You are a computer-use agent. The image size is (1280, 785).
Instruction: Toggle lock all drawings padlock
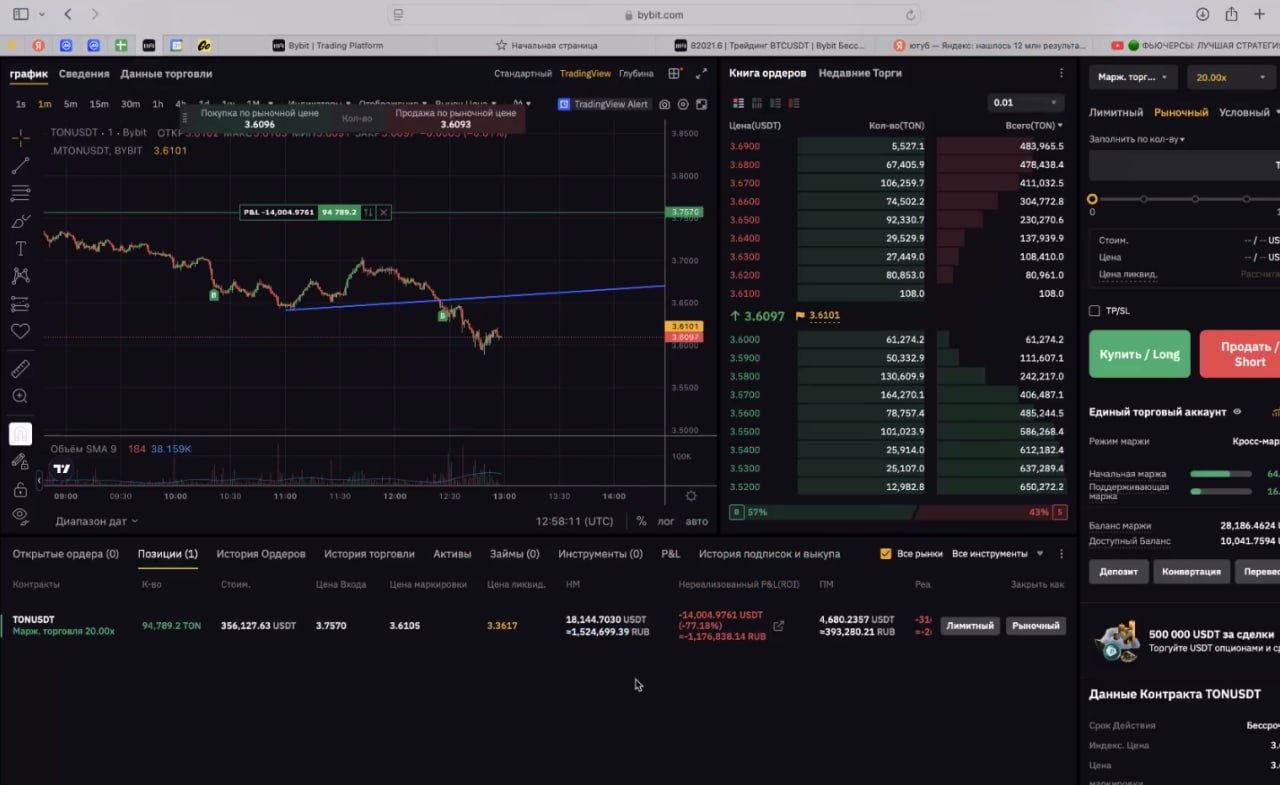point(20,489)
